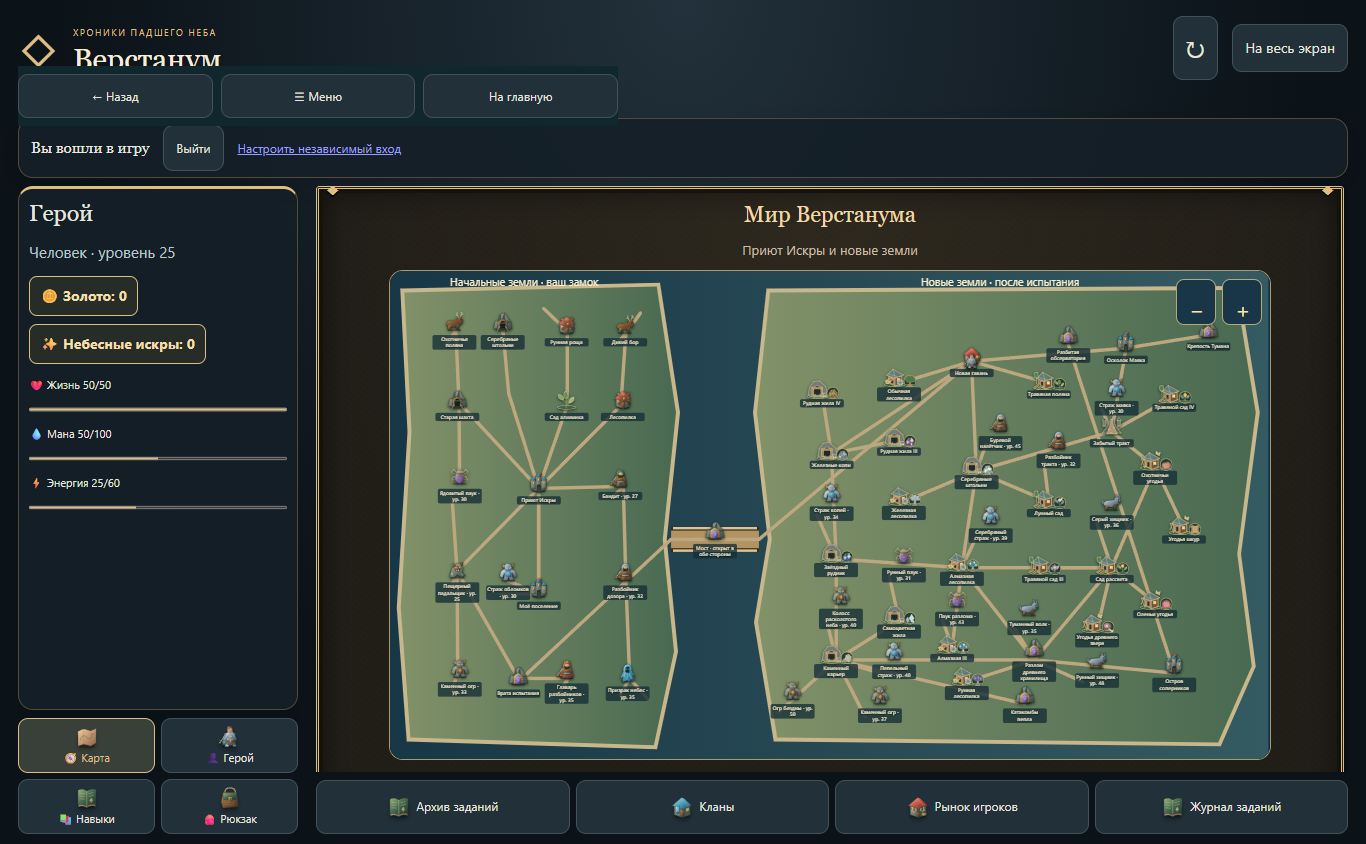Open the Навыки tab
This screenshot has height=844, width=1366.
(87, 807)
